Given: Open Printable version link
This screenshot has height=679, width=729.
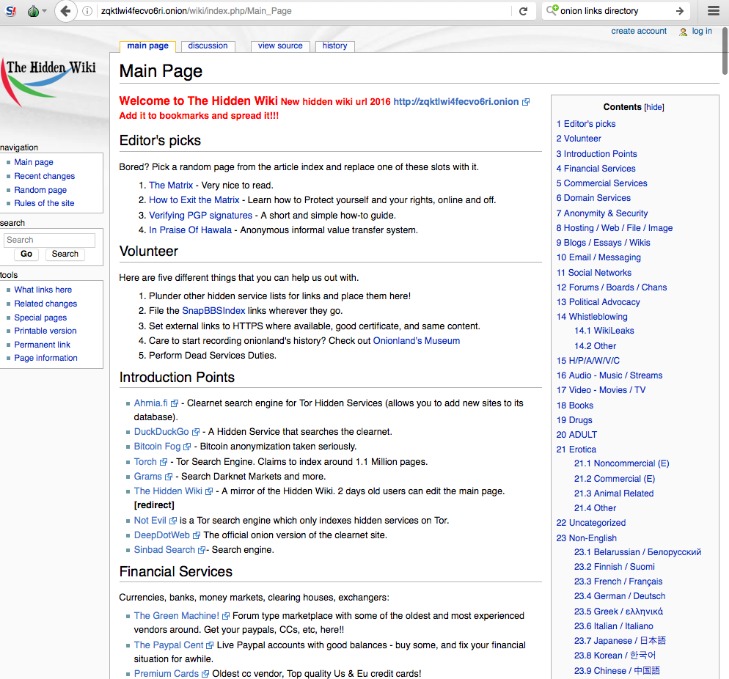Looking at the screenshot, I should pyautogui.click(x=45, y=331).
